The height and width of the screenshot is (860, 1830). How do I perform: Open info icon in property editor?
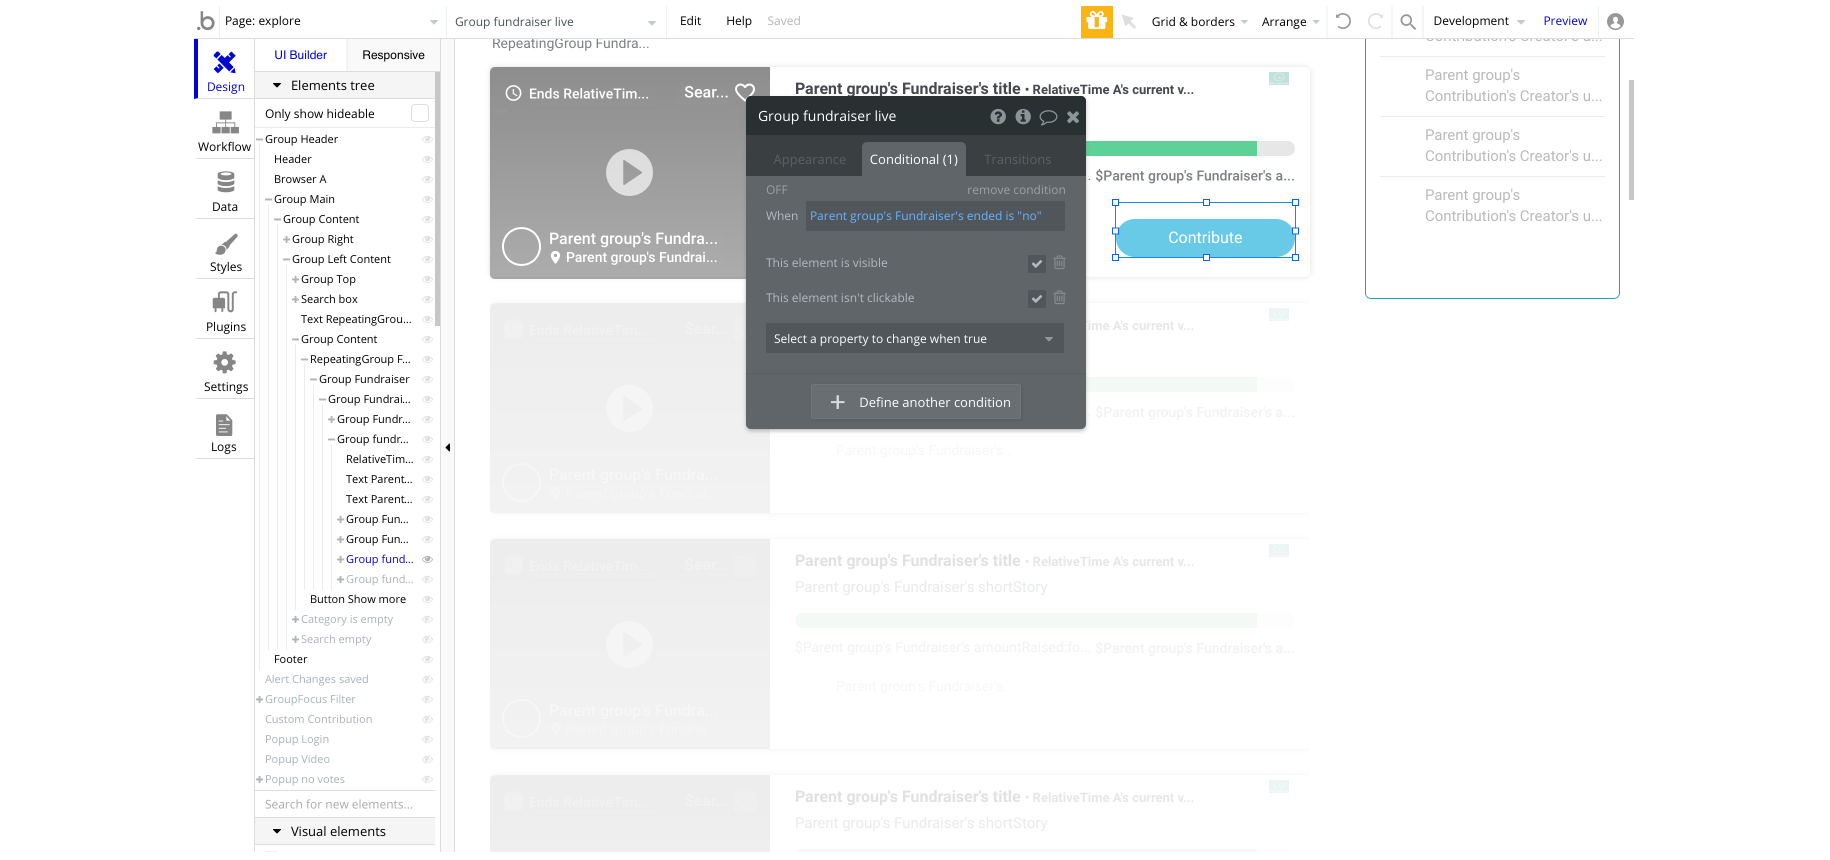click(x=1023, y=117)
